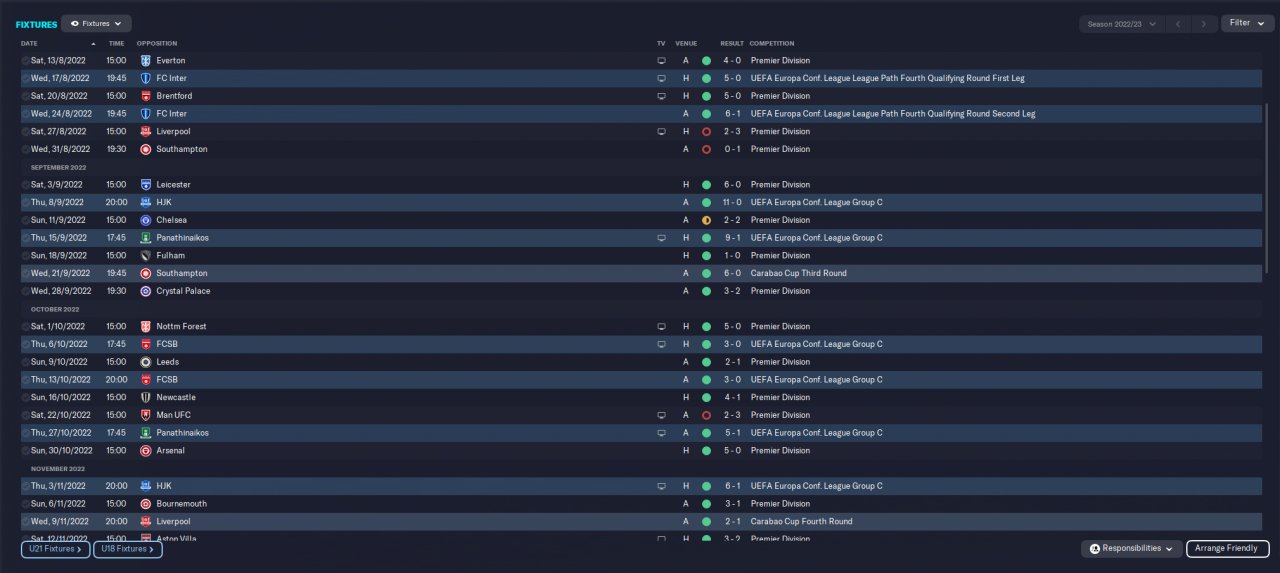The image size is (1280, 573).
Task: Click the Newcastle club badge
Action: click(145, 398)
